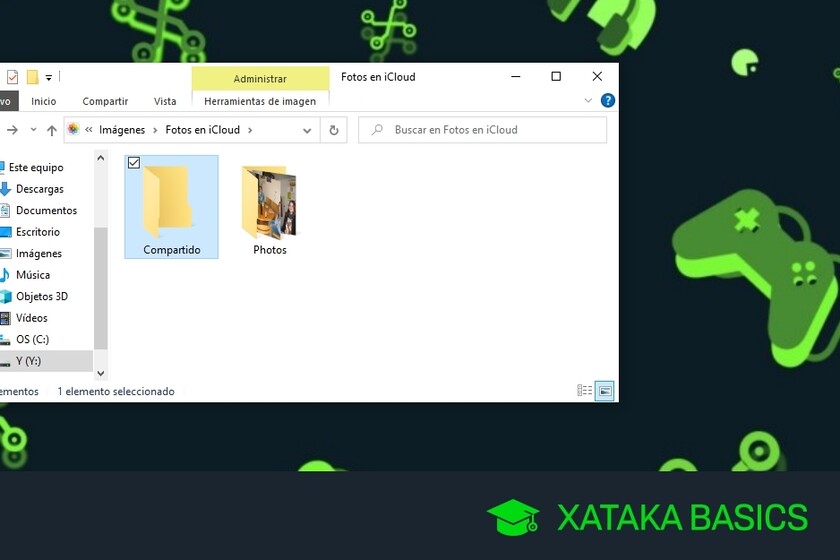
Task: Switch to Large icons view
Action: [x=605, y=391]
